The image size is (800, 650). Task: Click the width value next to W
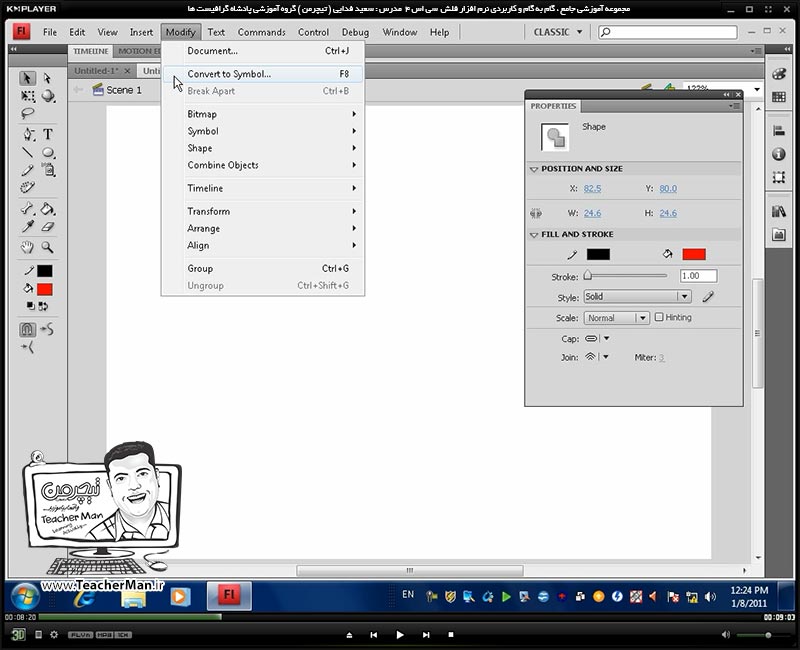592,213
